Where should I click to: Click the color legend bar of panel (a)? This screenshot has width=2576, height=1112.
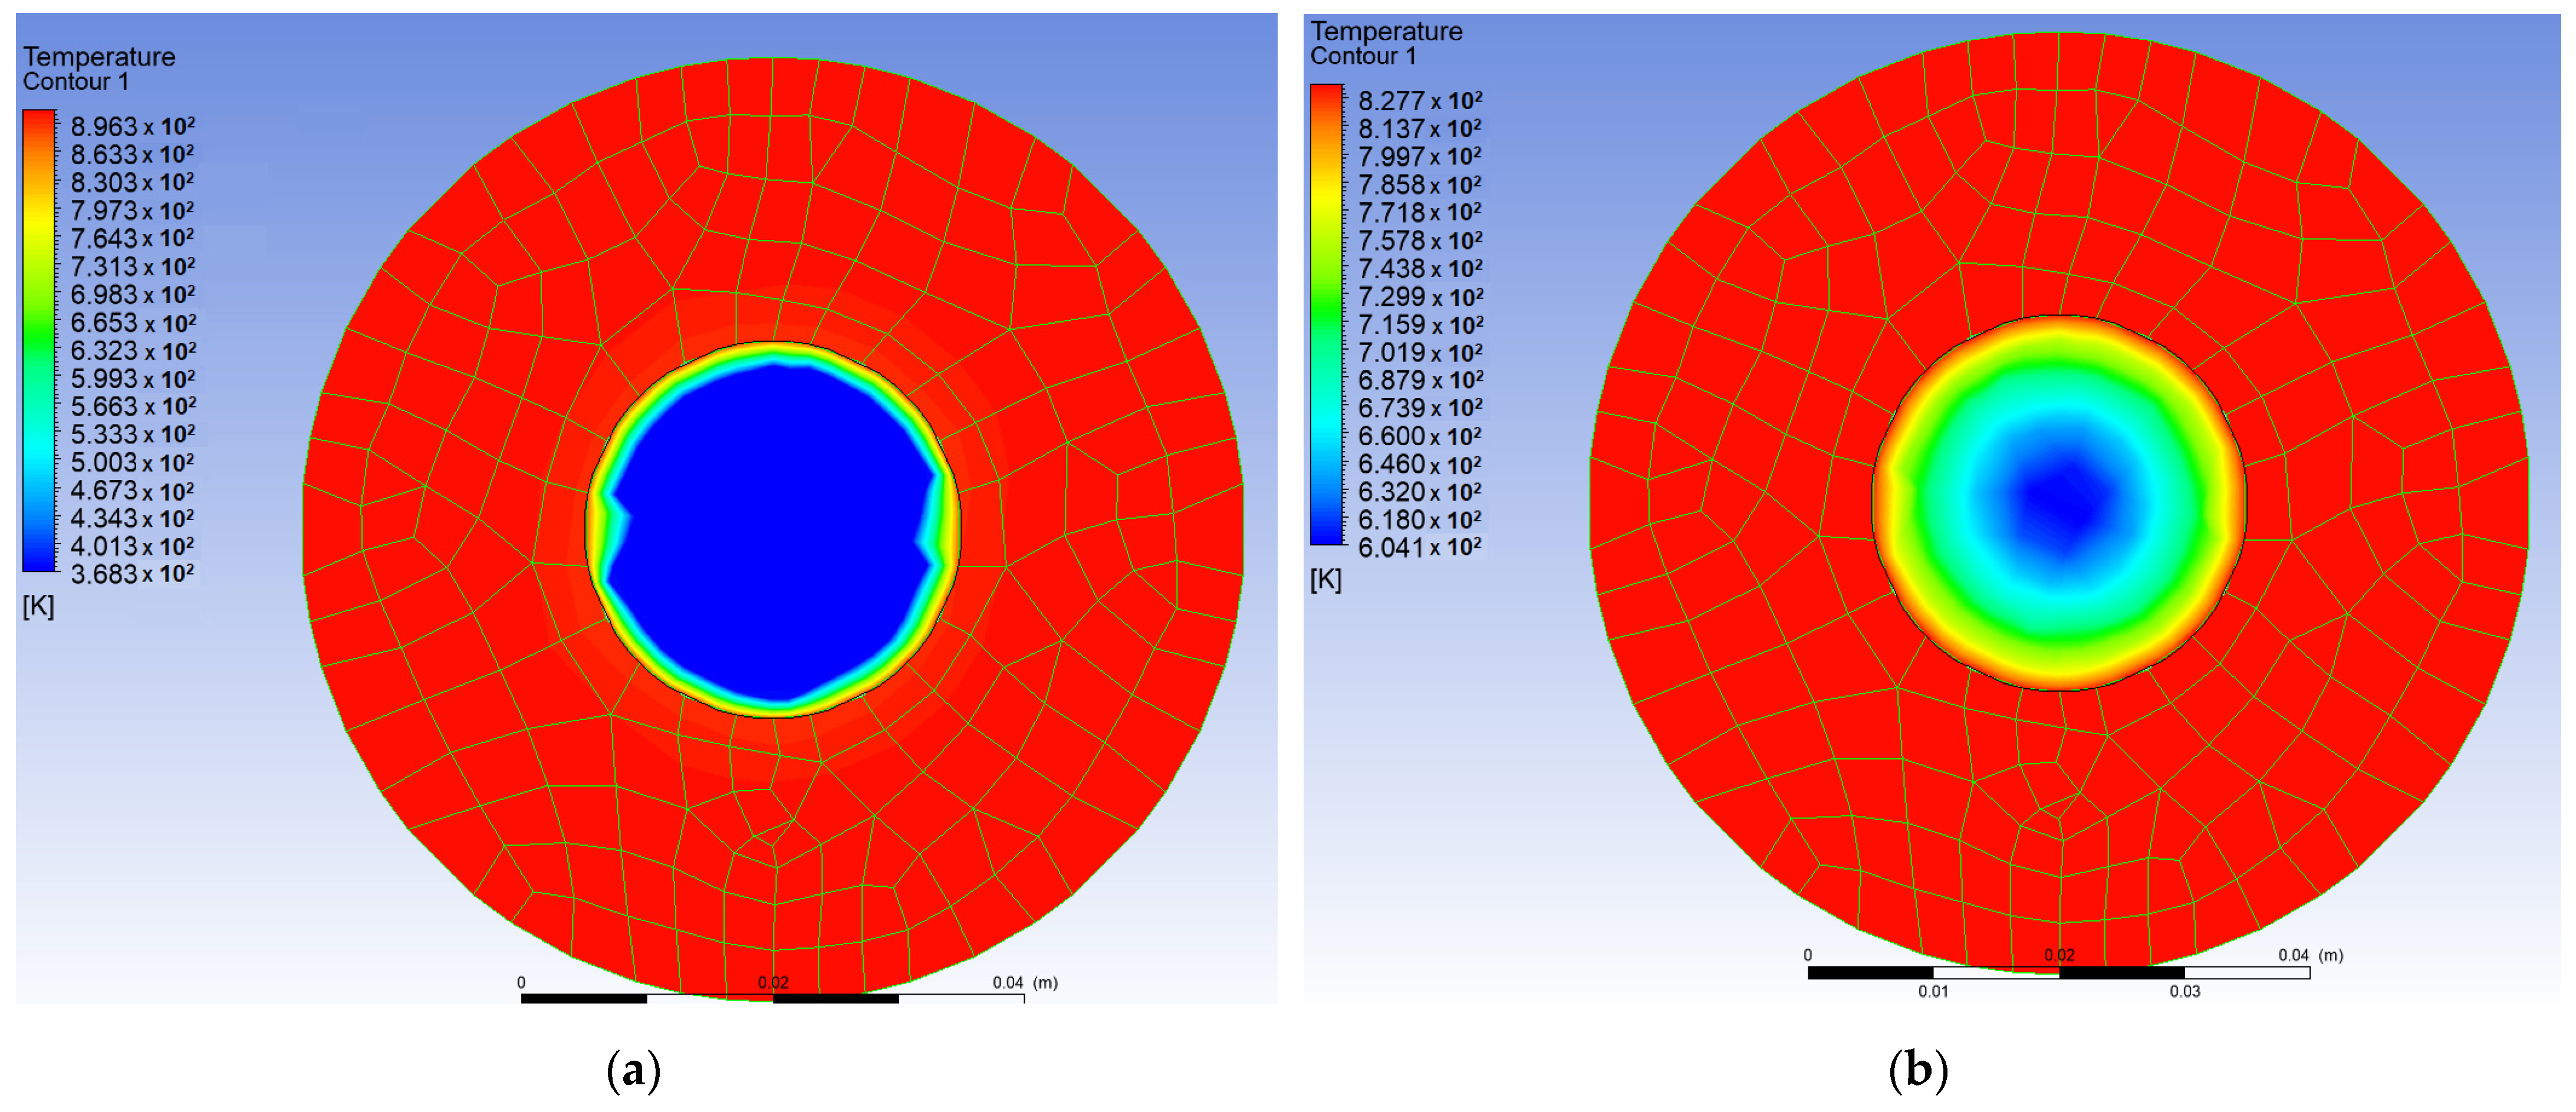[39, 341]
